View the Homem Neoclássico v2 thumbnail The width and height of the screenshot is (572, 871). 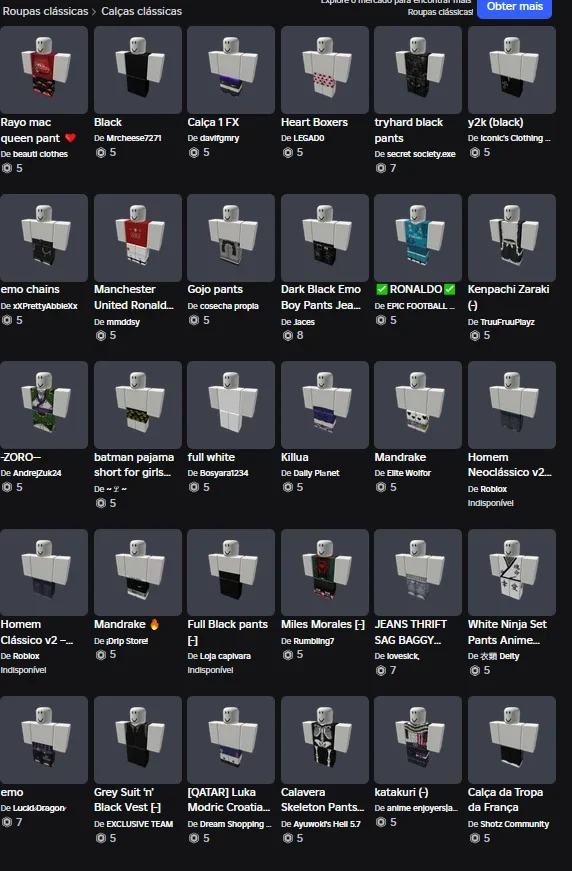pos(512,405)
